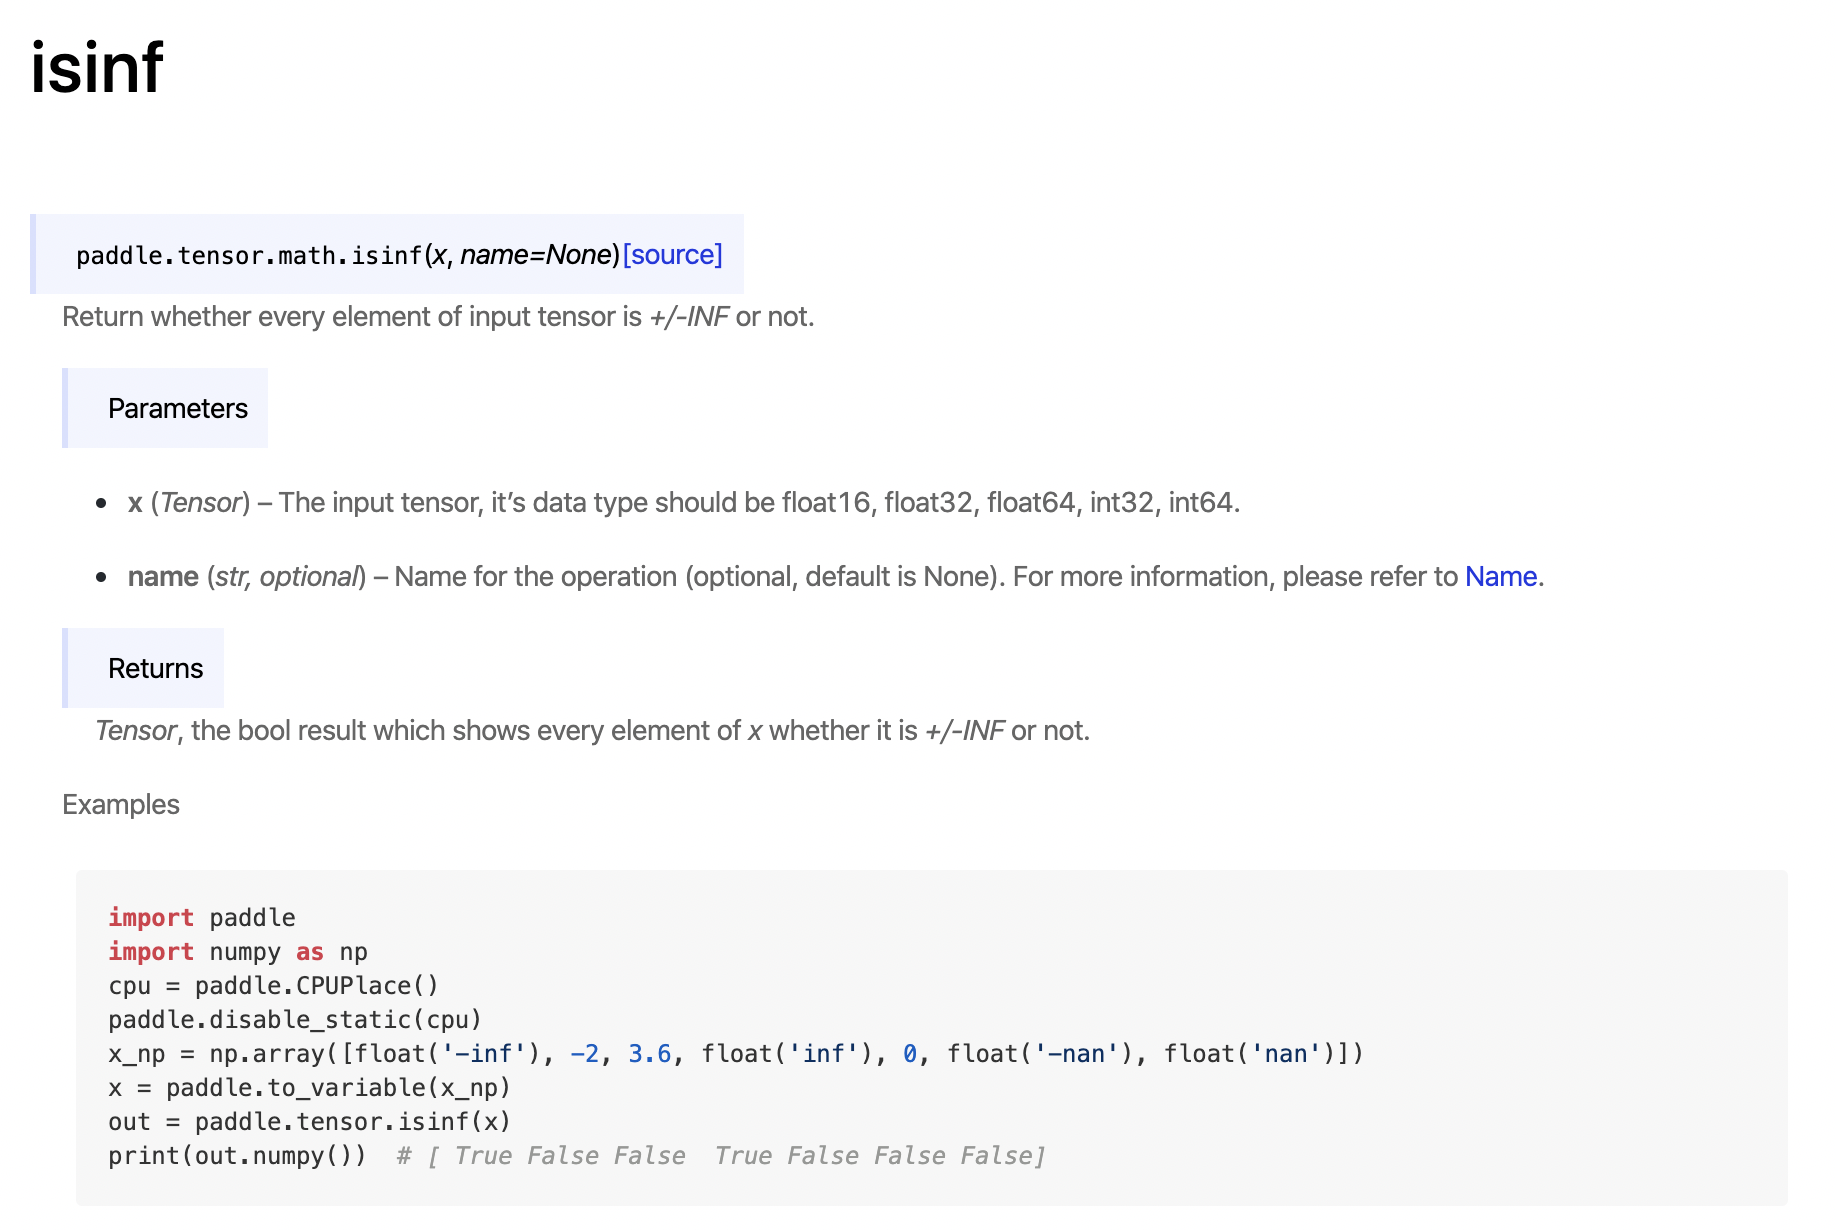Click the 'Return whether every element' description sentence
1836x1230 pixels.
point(438,317)
